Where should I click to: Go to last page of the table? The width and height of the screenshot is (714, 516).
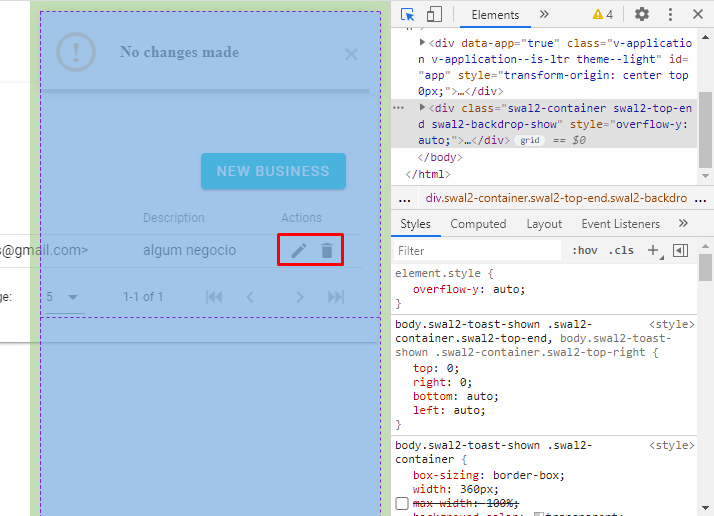coord(336,297)
